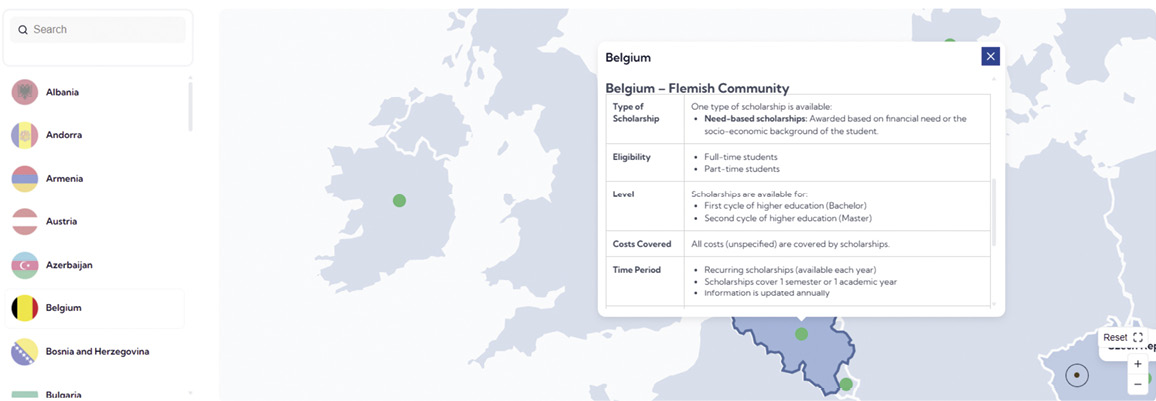Select Bulgaria in the country list
Image resolution: width=1156 pixels, height=401 pixels.
(x=63, y=394)
